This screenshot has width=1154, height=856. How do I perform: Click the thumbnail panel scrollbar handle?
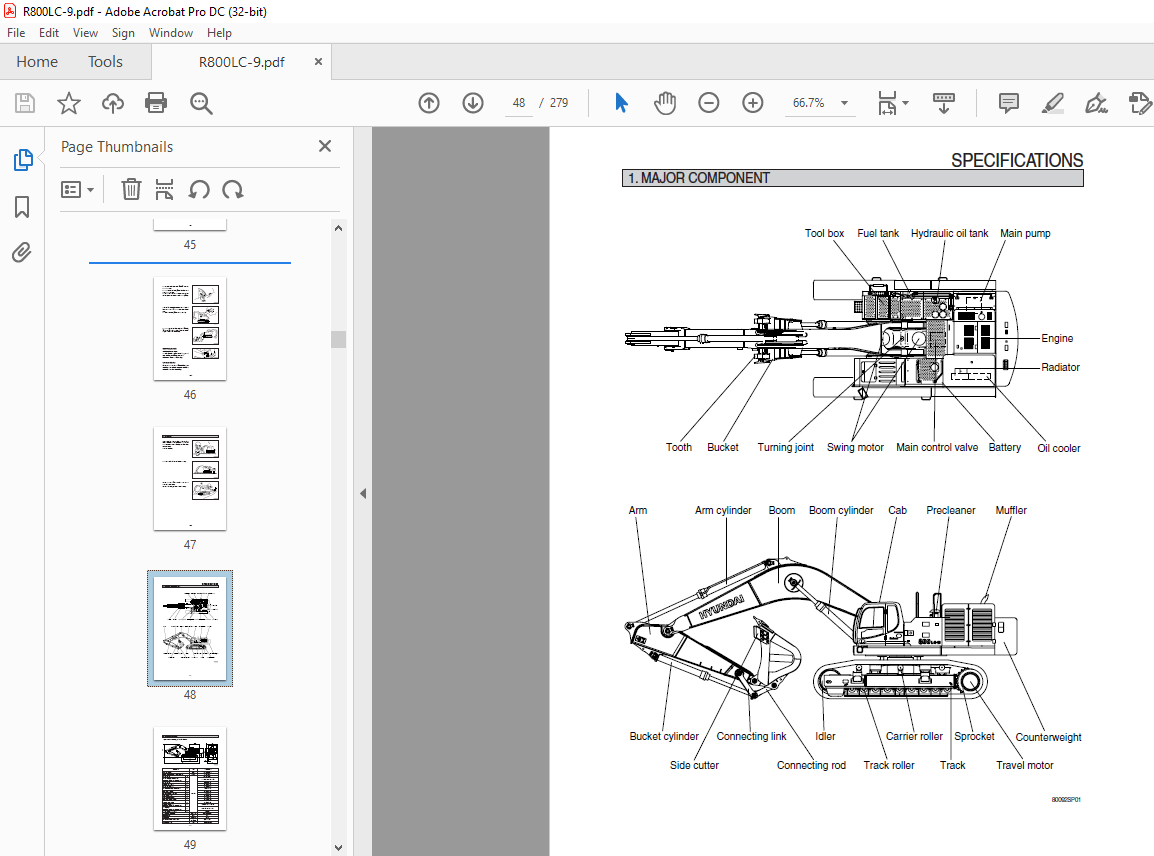[339, 339]
